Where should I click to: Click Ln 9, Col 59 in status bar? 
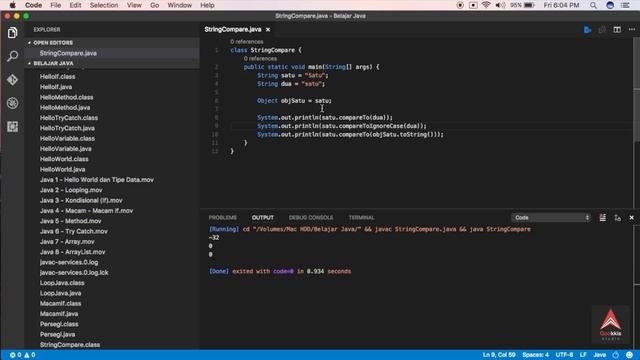[498, 355]
